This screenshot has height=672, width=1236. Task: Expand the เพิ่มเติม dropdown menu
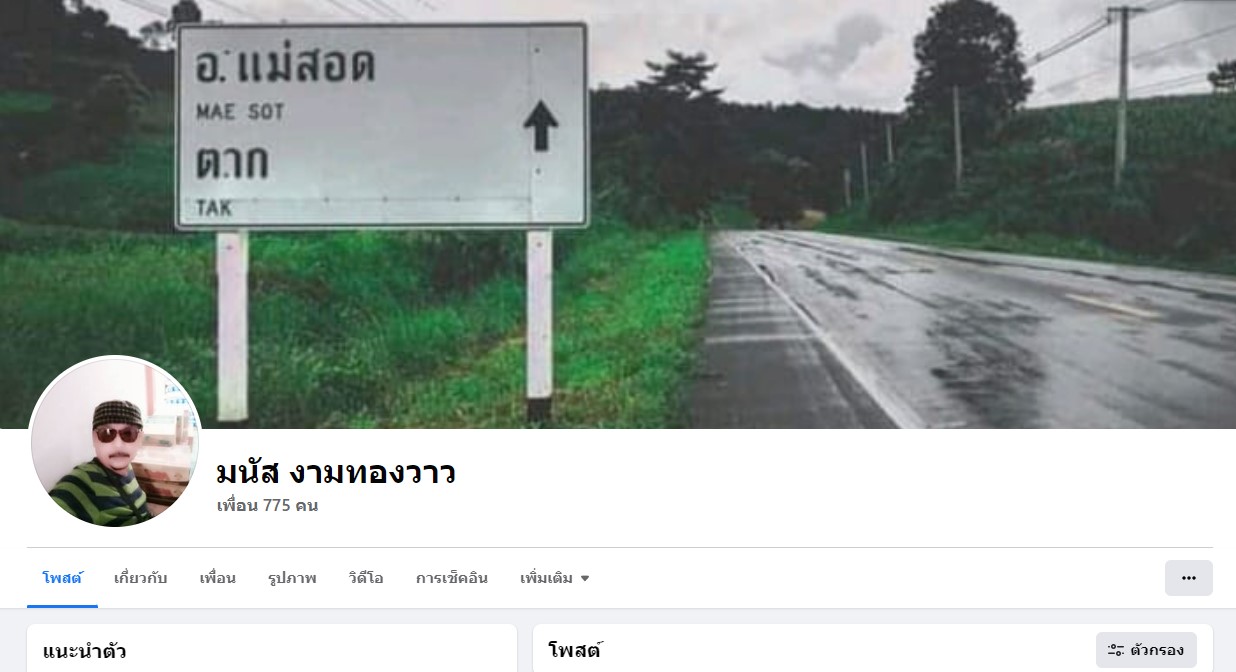click(x=555, y=578)
